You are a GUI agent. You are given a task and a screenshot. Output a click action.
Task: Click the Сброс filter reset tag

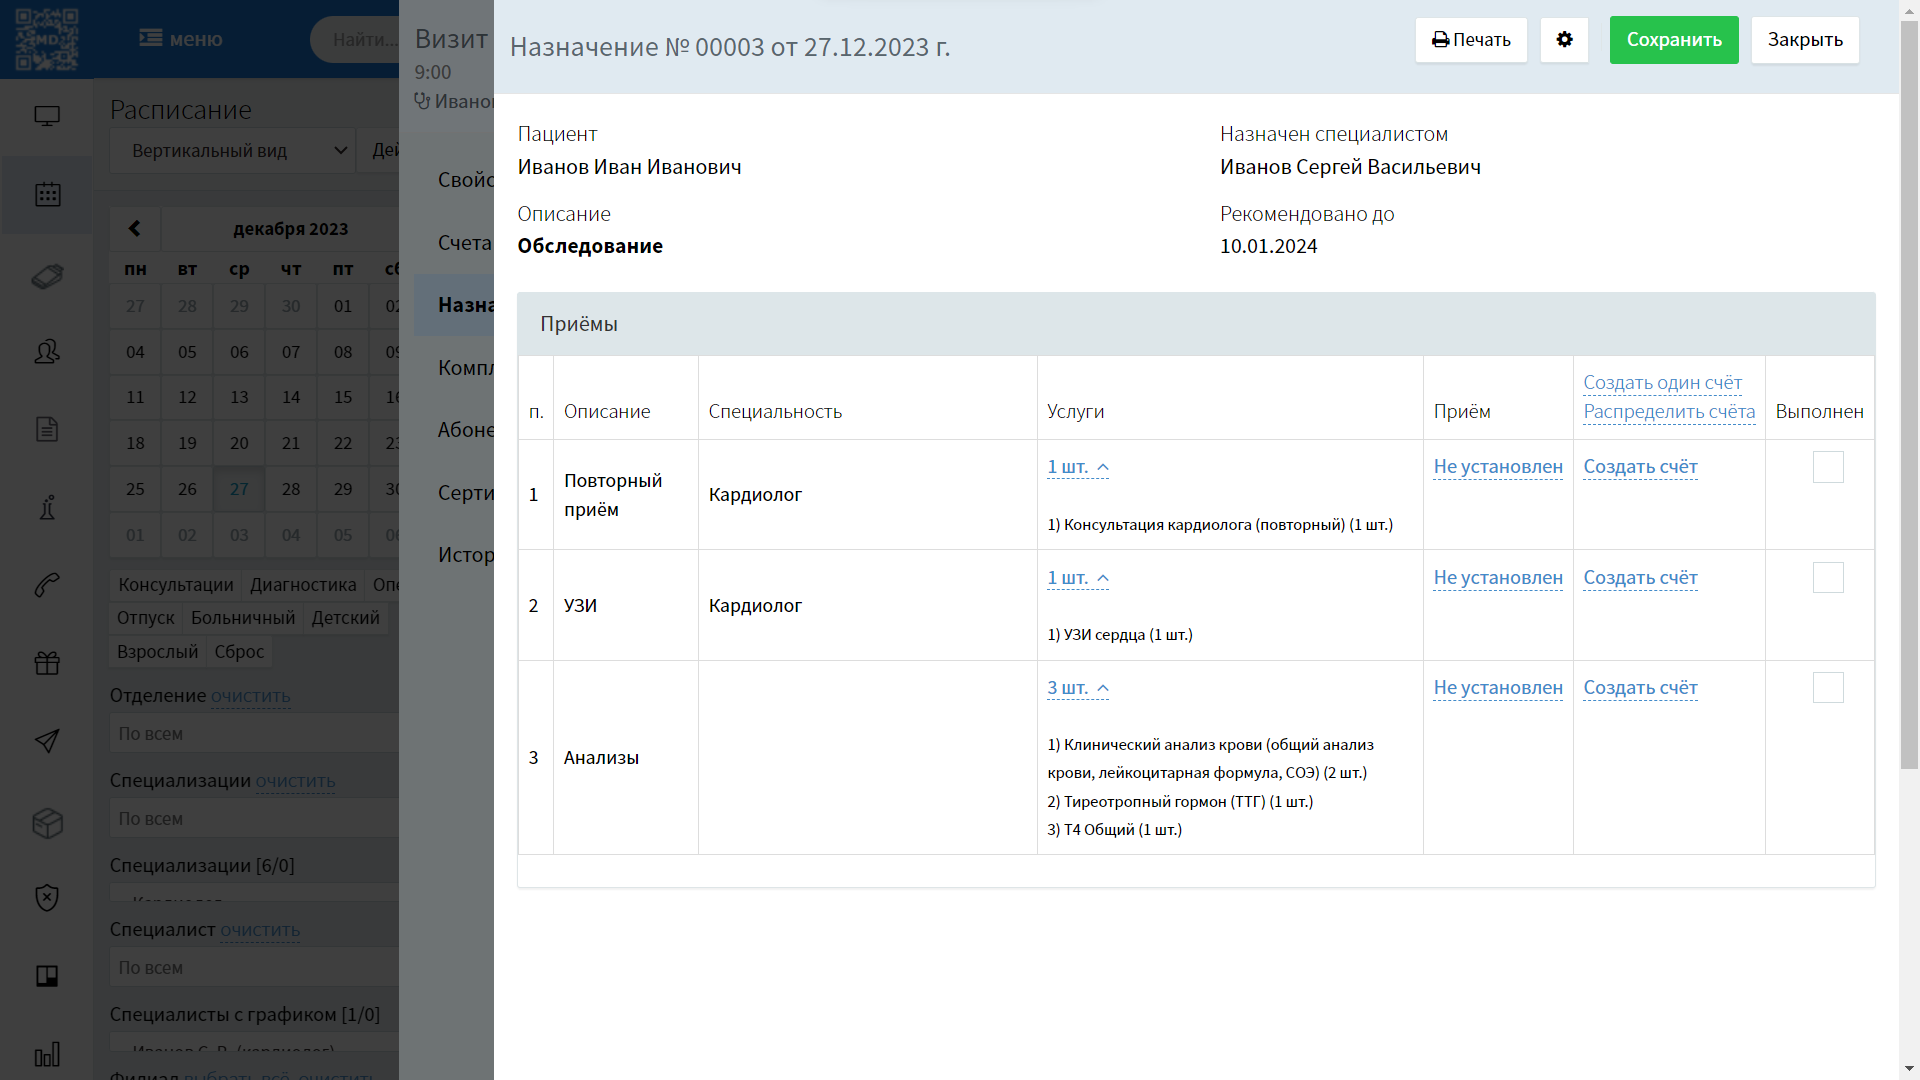tap(239, 652)
